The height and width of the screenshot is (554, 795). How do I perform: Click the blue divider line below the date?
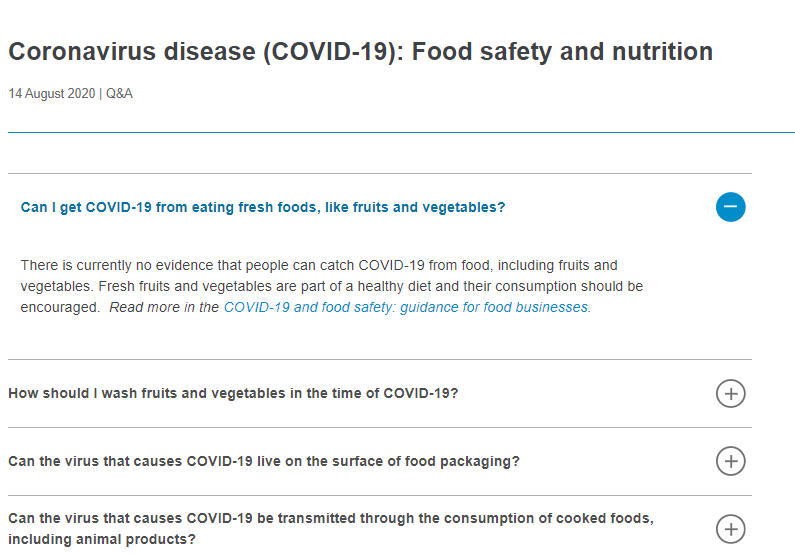click(400, 132)
